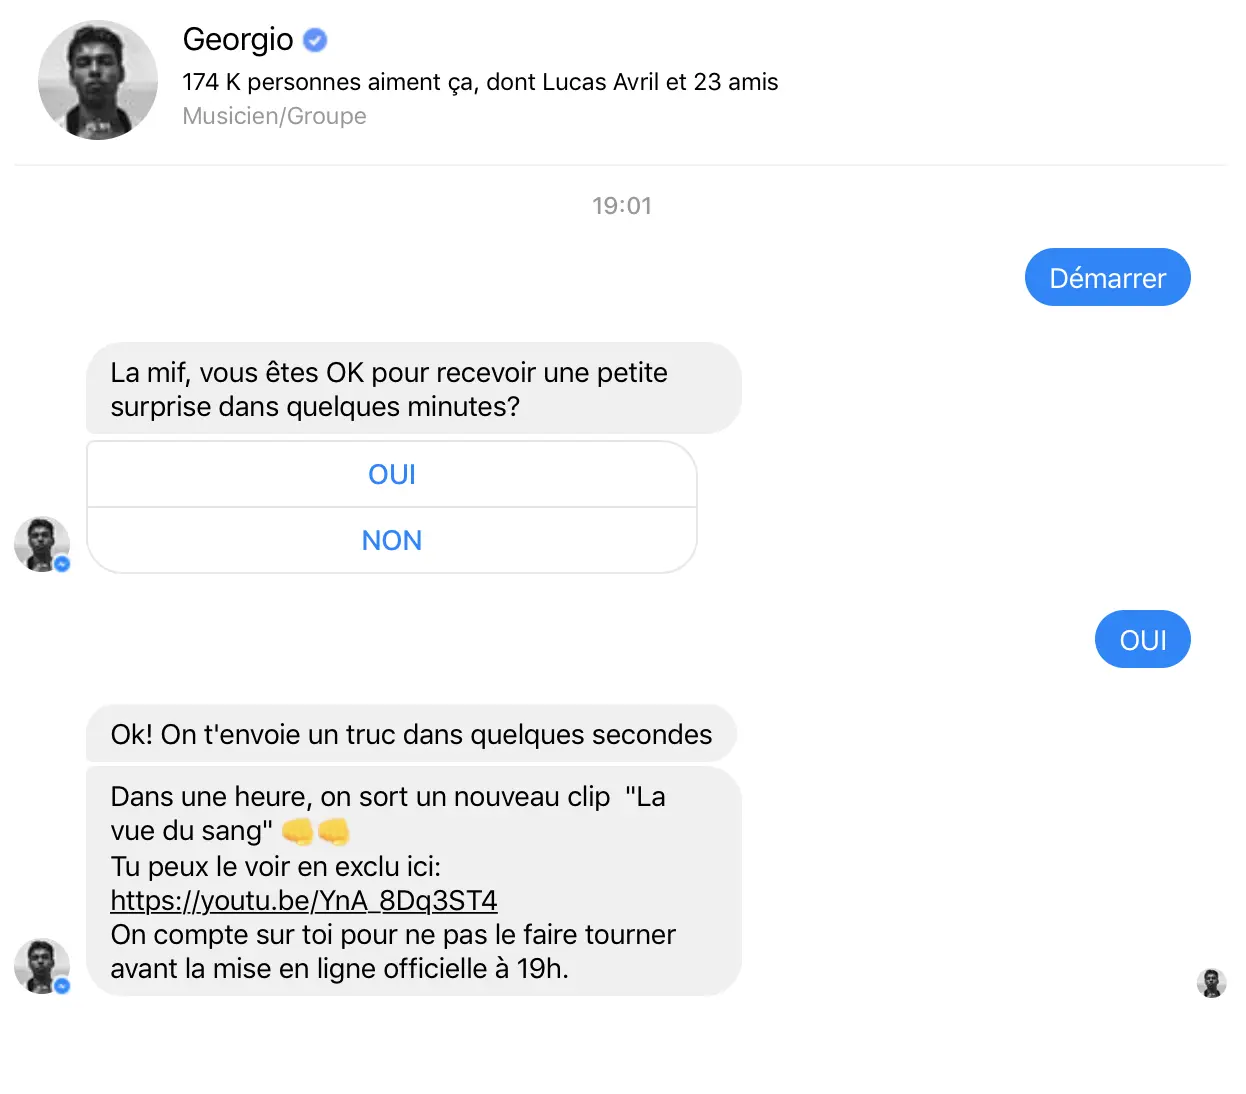Click Georgio's large profile picture in header
This screenshot has height=1094, width=1246.
coord(98,80)
